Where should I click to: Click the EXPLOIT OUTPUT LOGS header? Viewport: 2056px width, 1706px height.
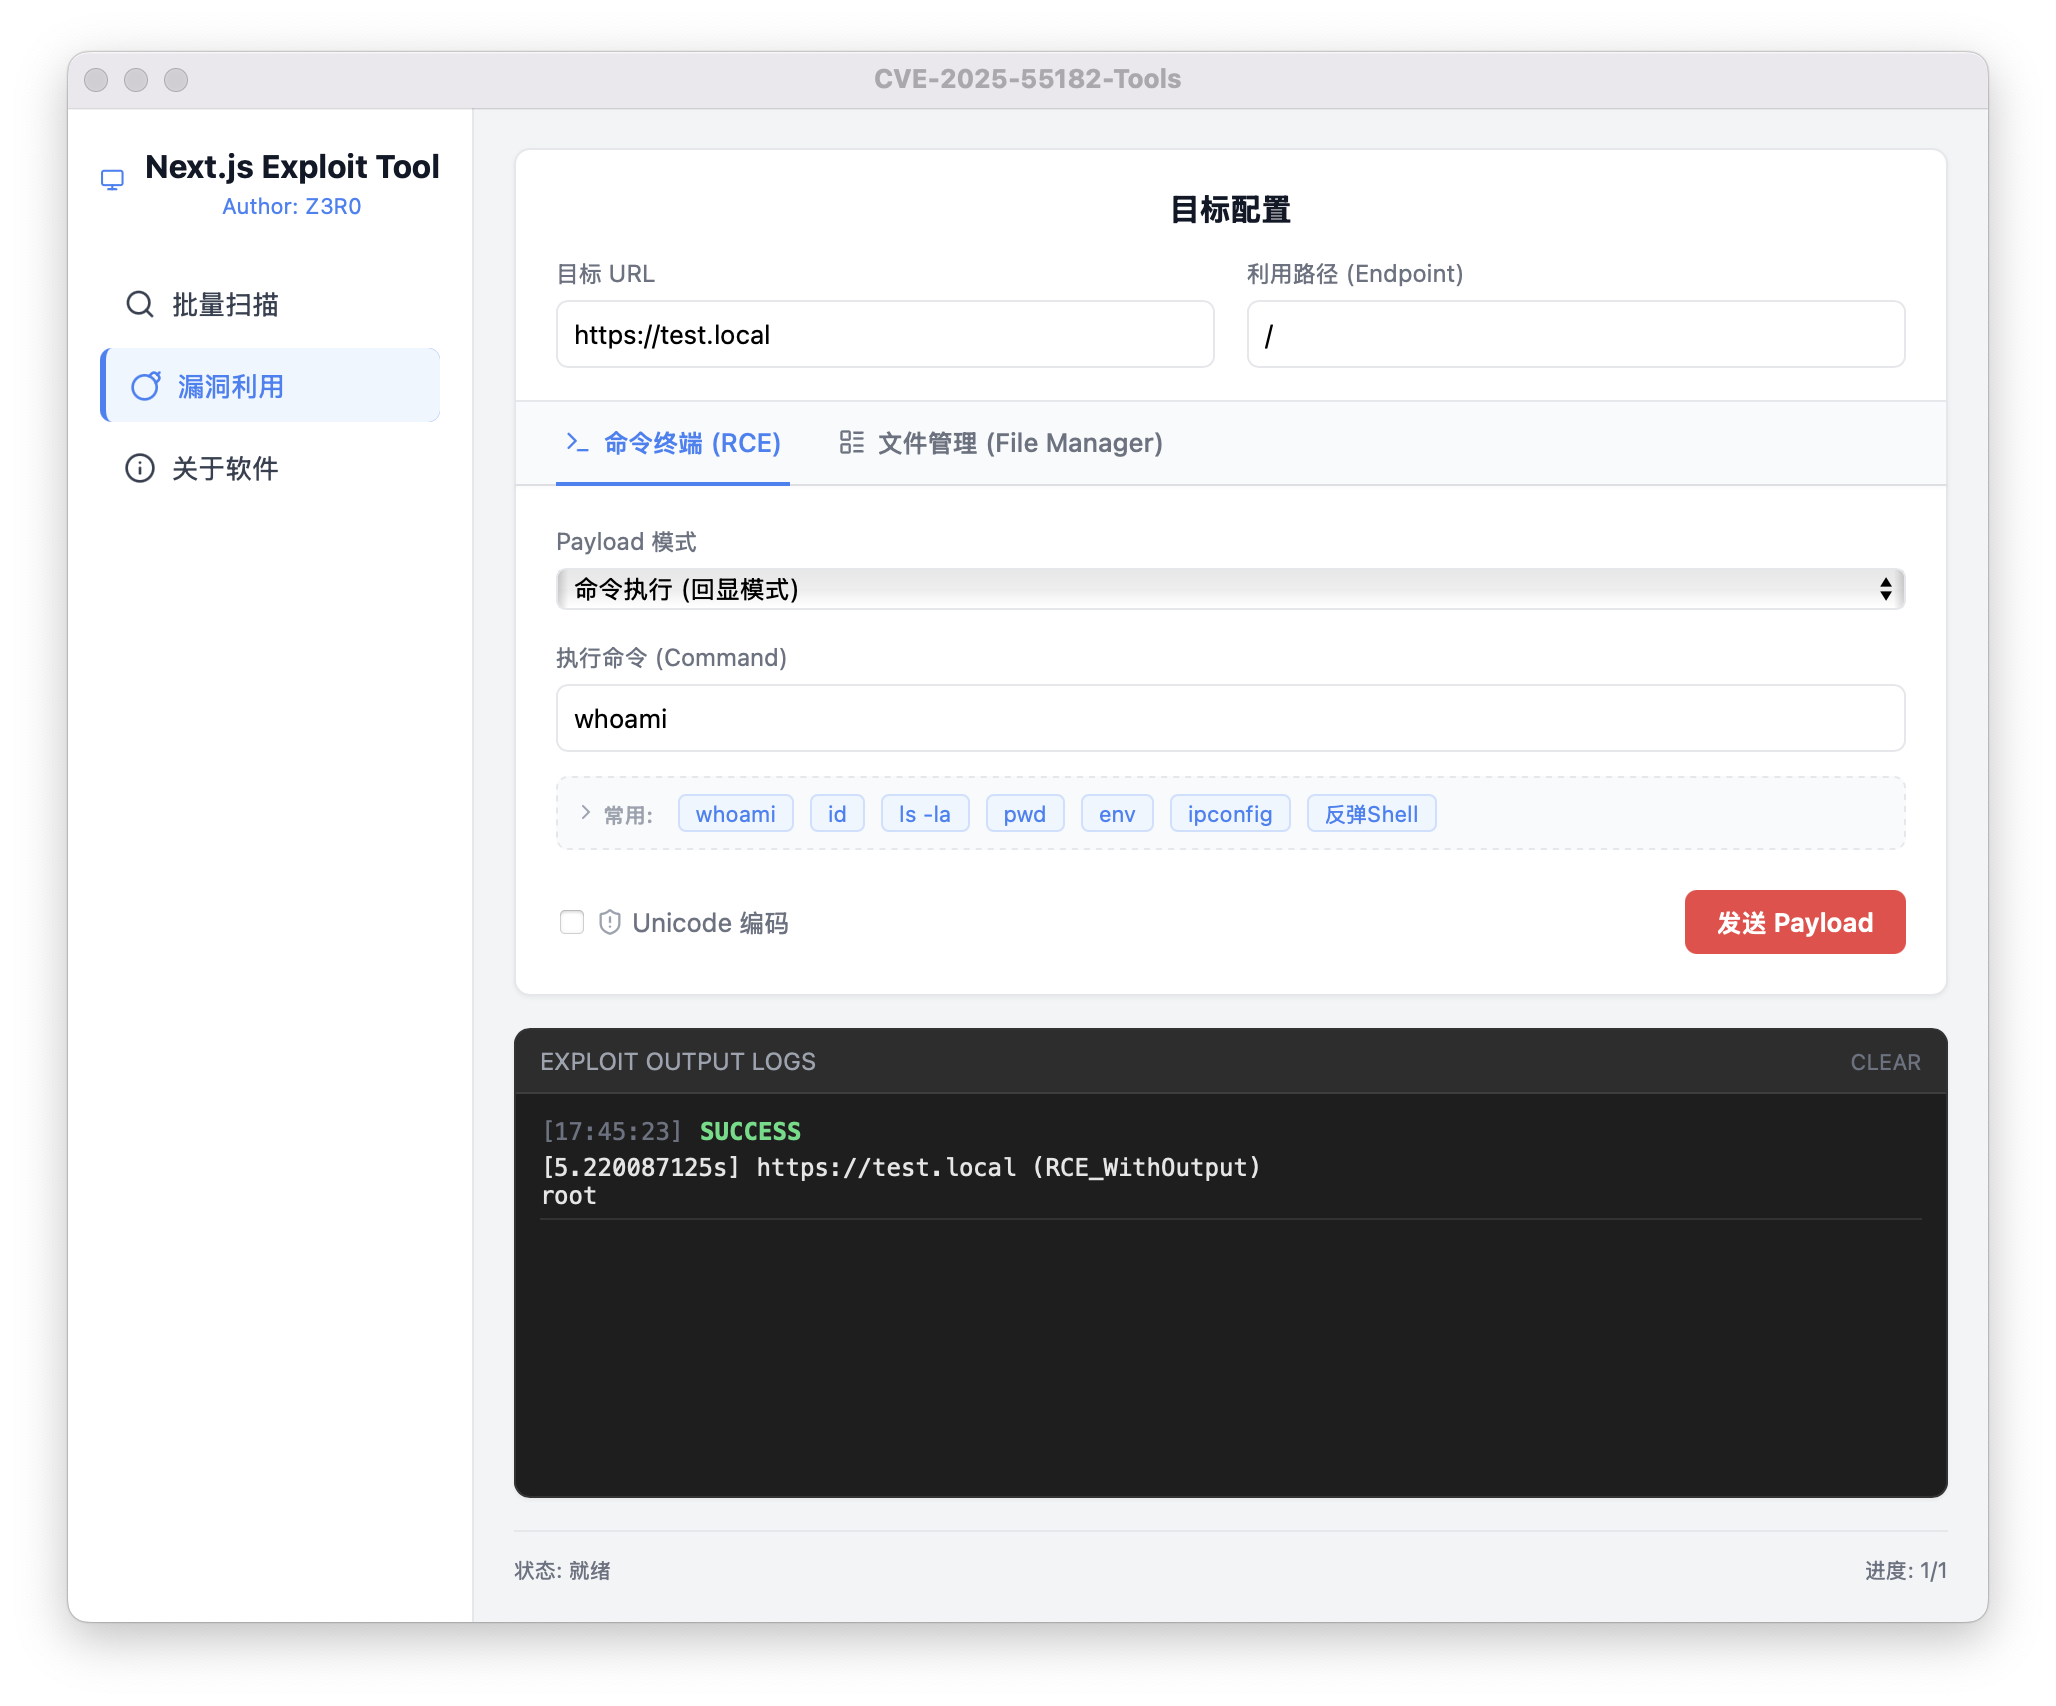coord(678,1062)
